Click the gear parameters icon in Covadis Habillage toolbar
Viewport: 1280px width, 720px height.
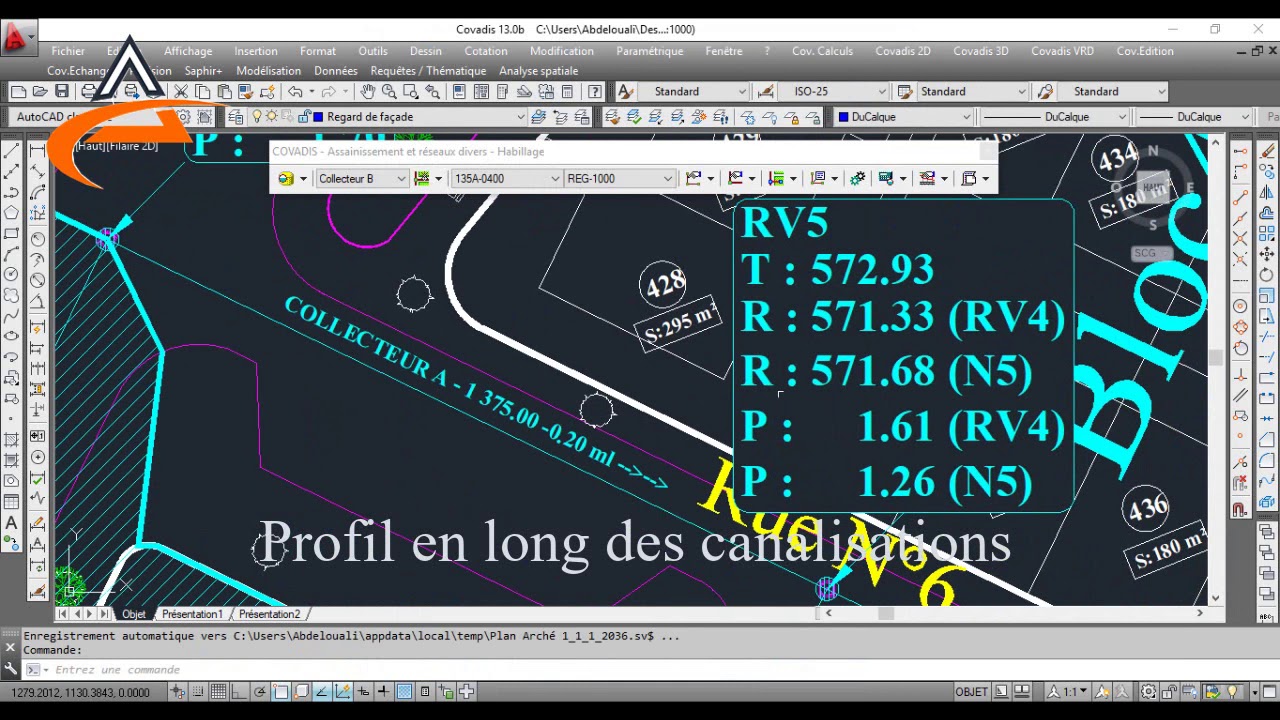(x=857, y=178)
